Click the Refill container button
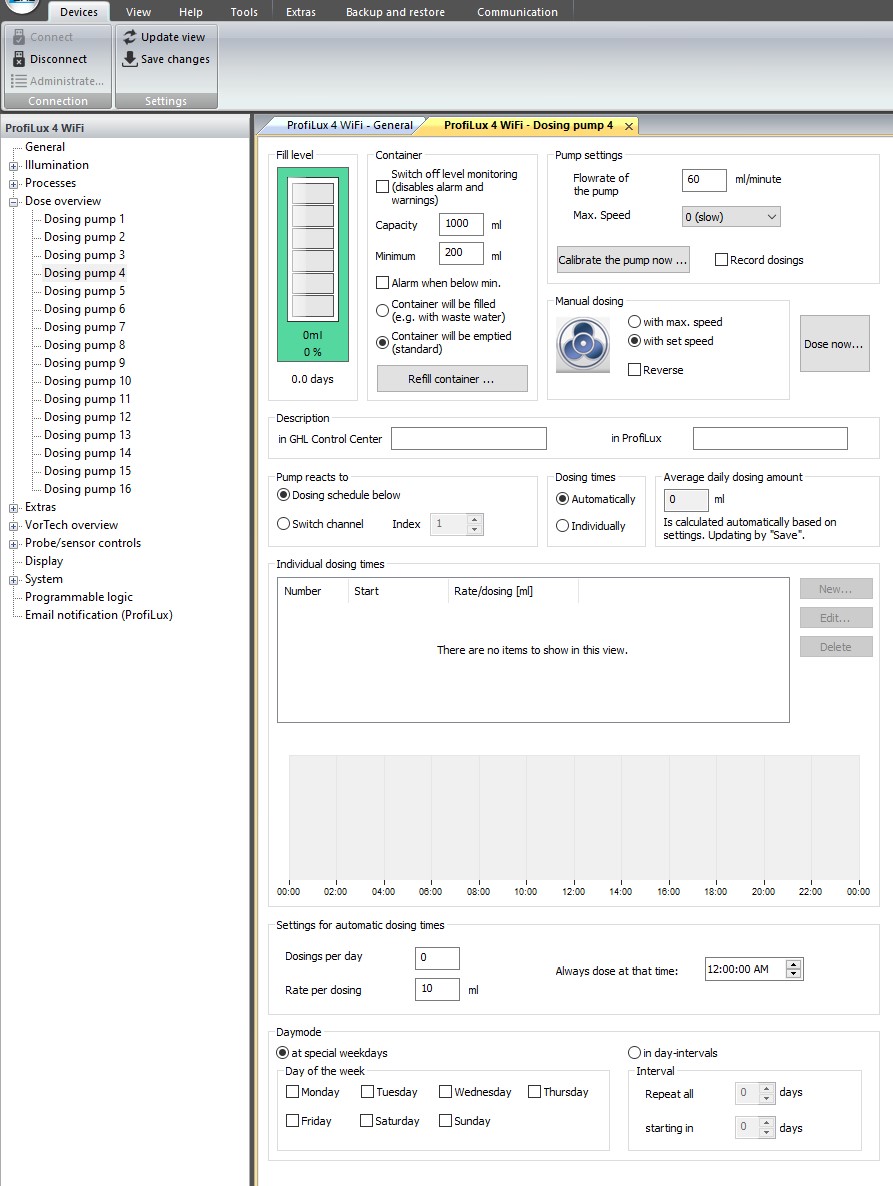This screenshot has height=1186, width=893. (452, 379)
